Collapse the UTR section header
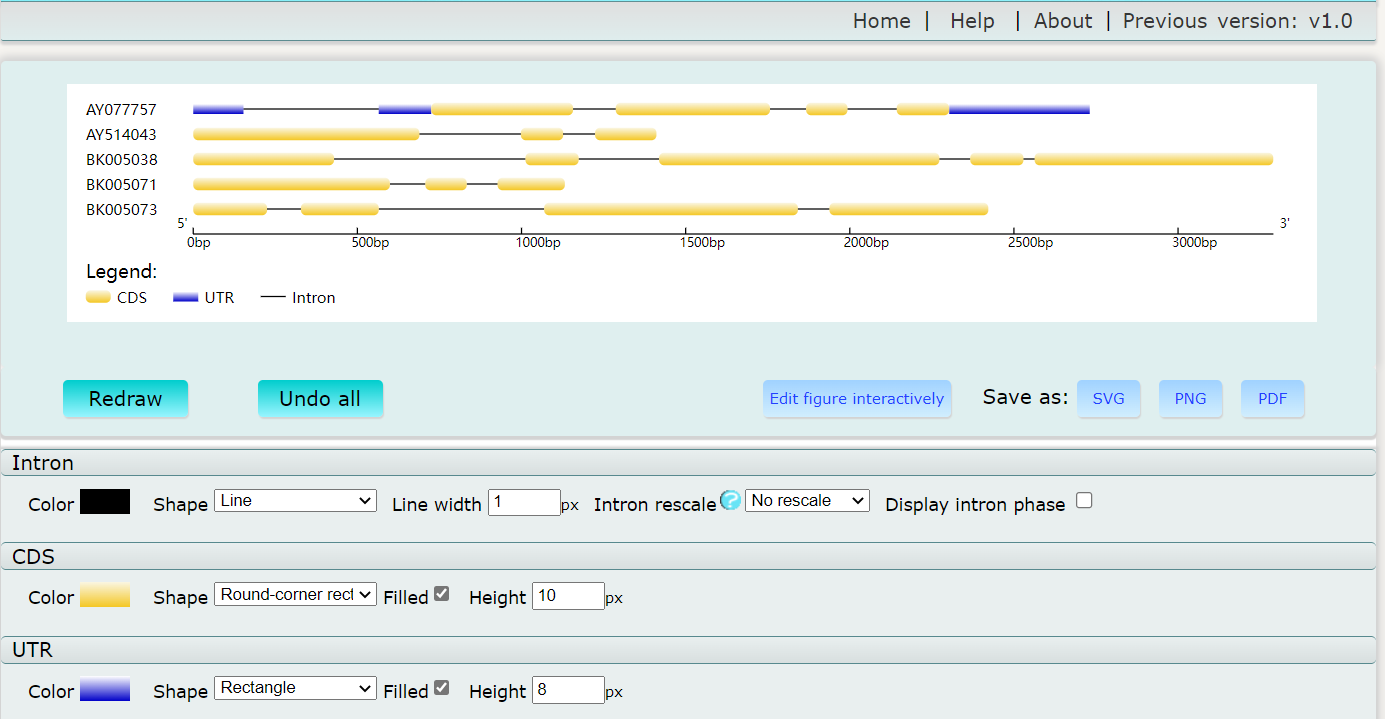 (688, 650)
